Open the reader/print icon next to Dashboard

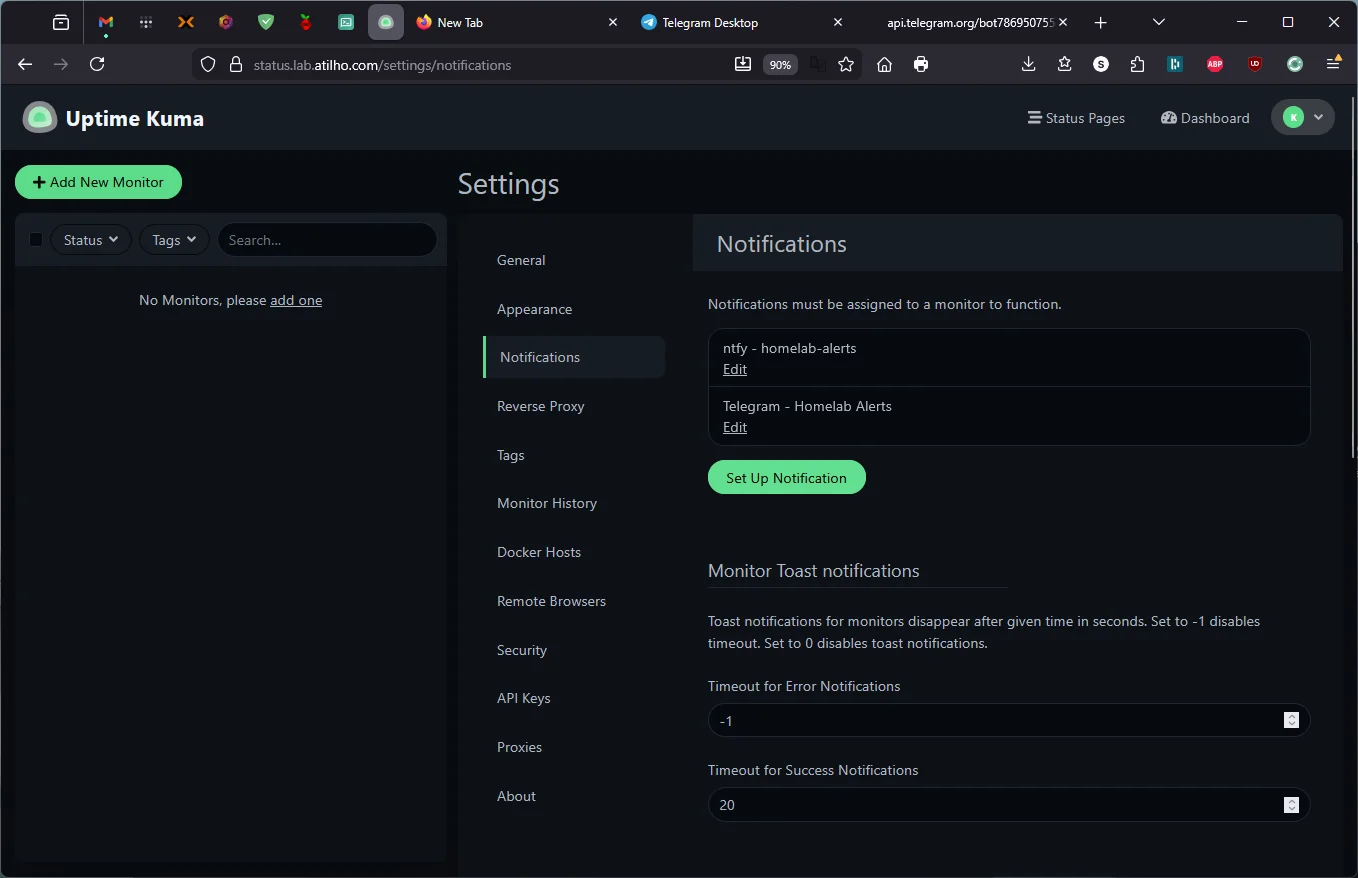[x=921, y=64]
